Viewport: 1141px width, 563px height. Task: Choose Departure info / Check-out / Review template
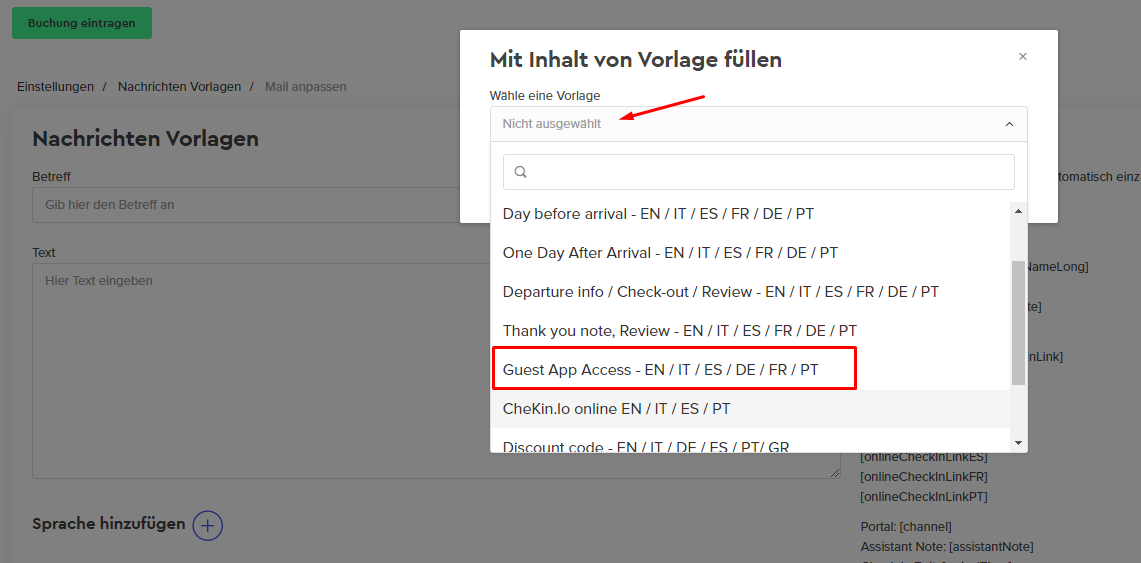pos(750,292)
